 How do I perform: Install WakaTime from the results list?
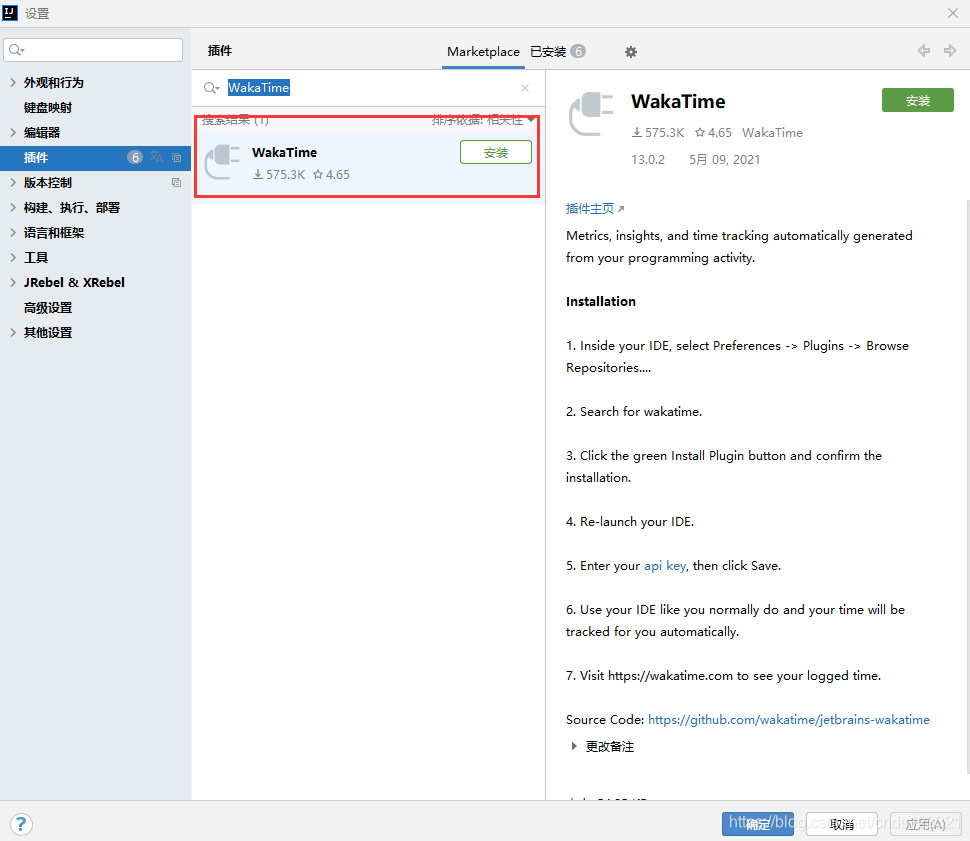point(496,152)
